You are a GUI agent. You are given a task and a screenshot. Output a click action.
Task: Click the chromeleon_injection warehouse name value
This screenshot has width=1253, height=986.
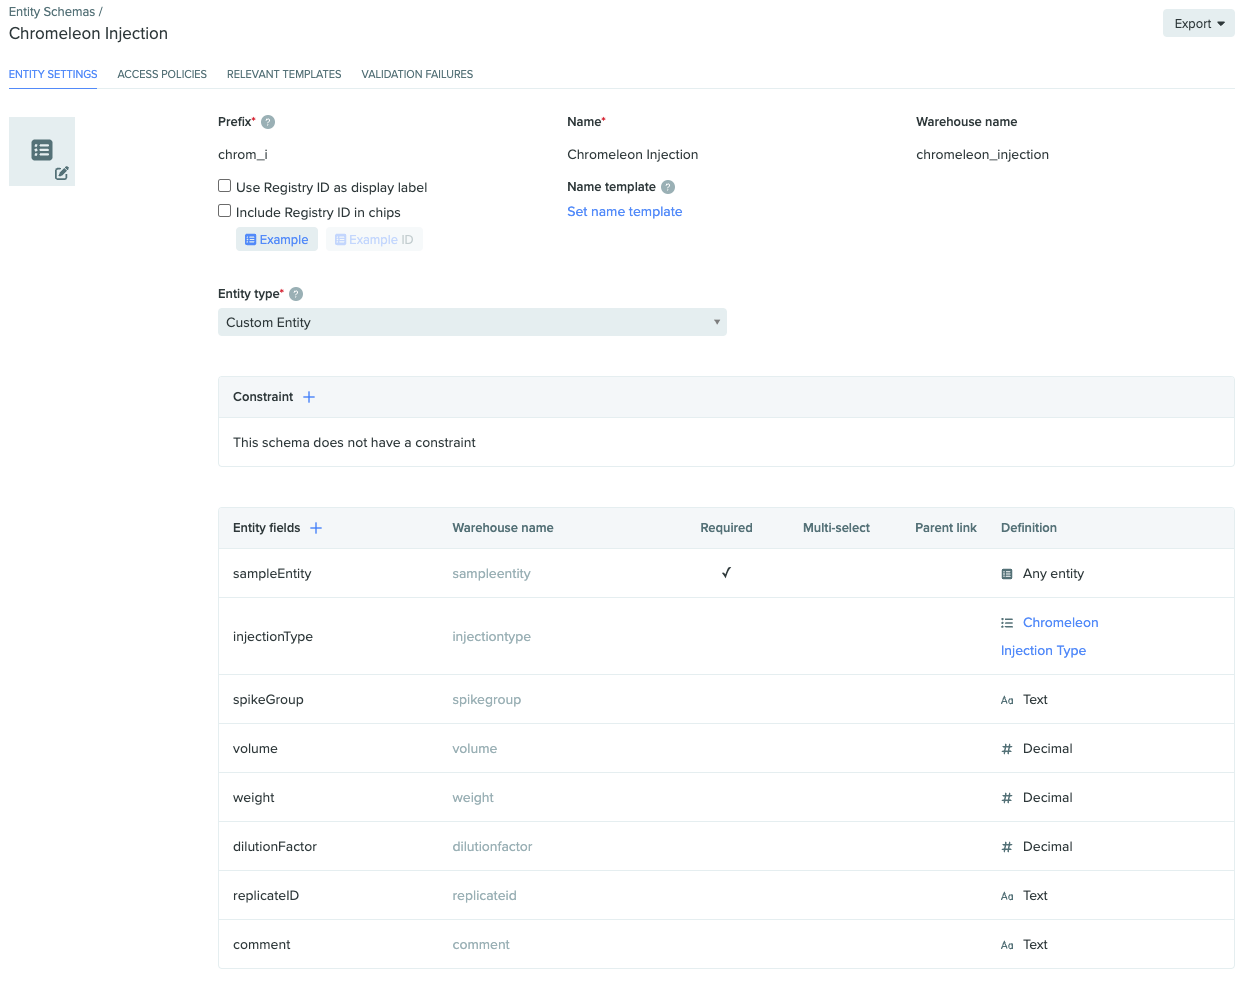[982, 155]
